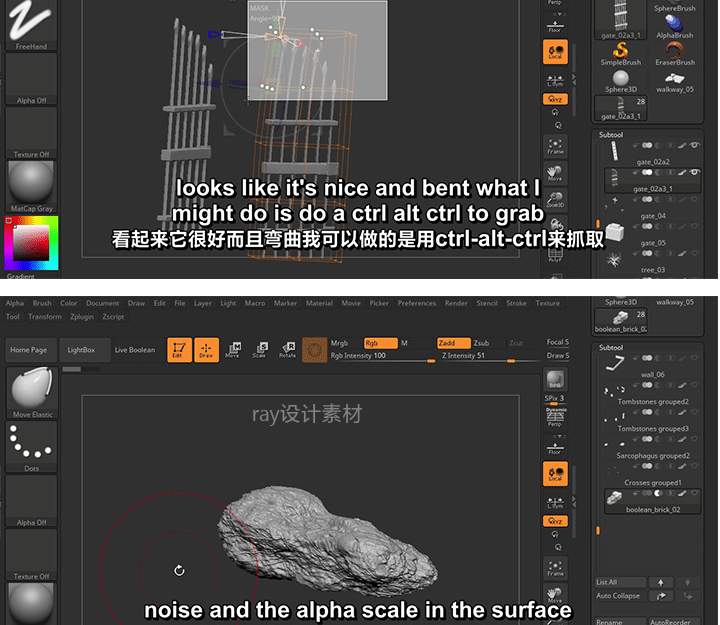Collapse the Subtool header above gate_02a2
The width and height of the screenshot is (720, 625).
pos(611,135)
